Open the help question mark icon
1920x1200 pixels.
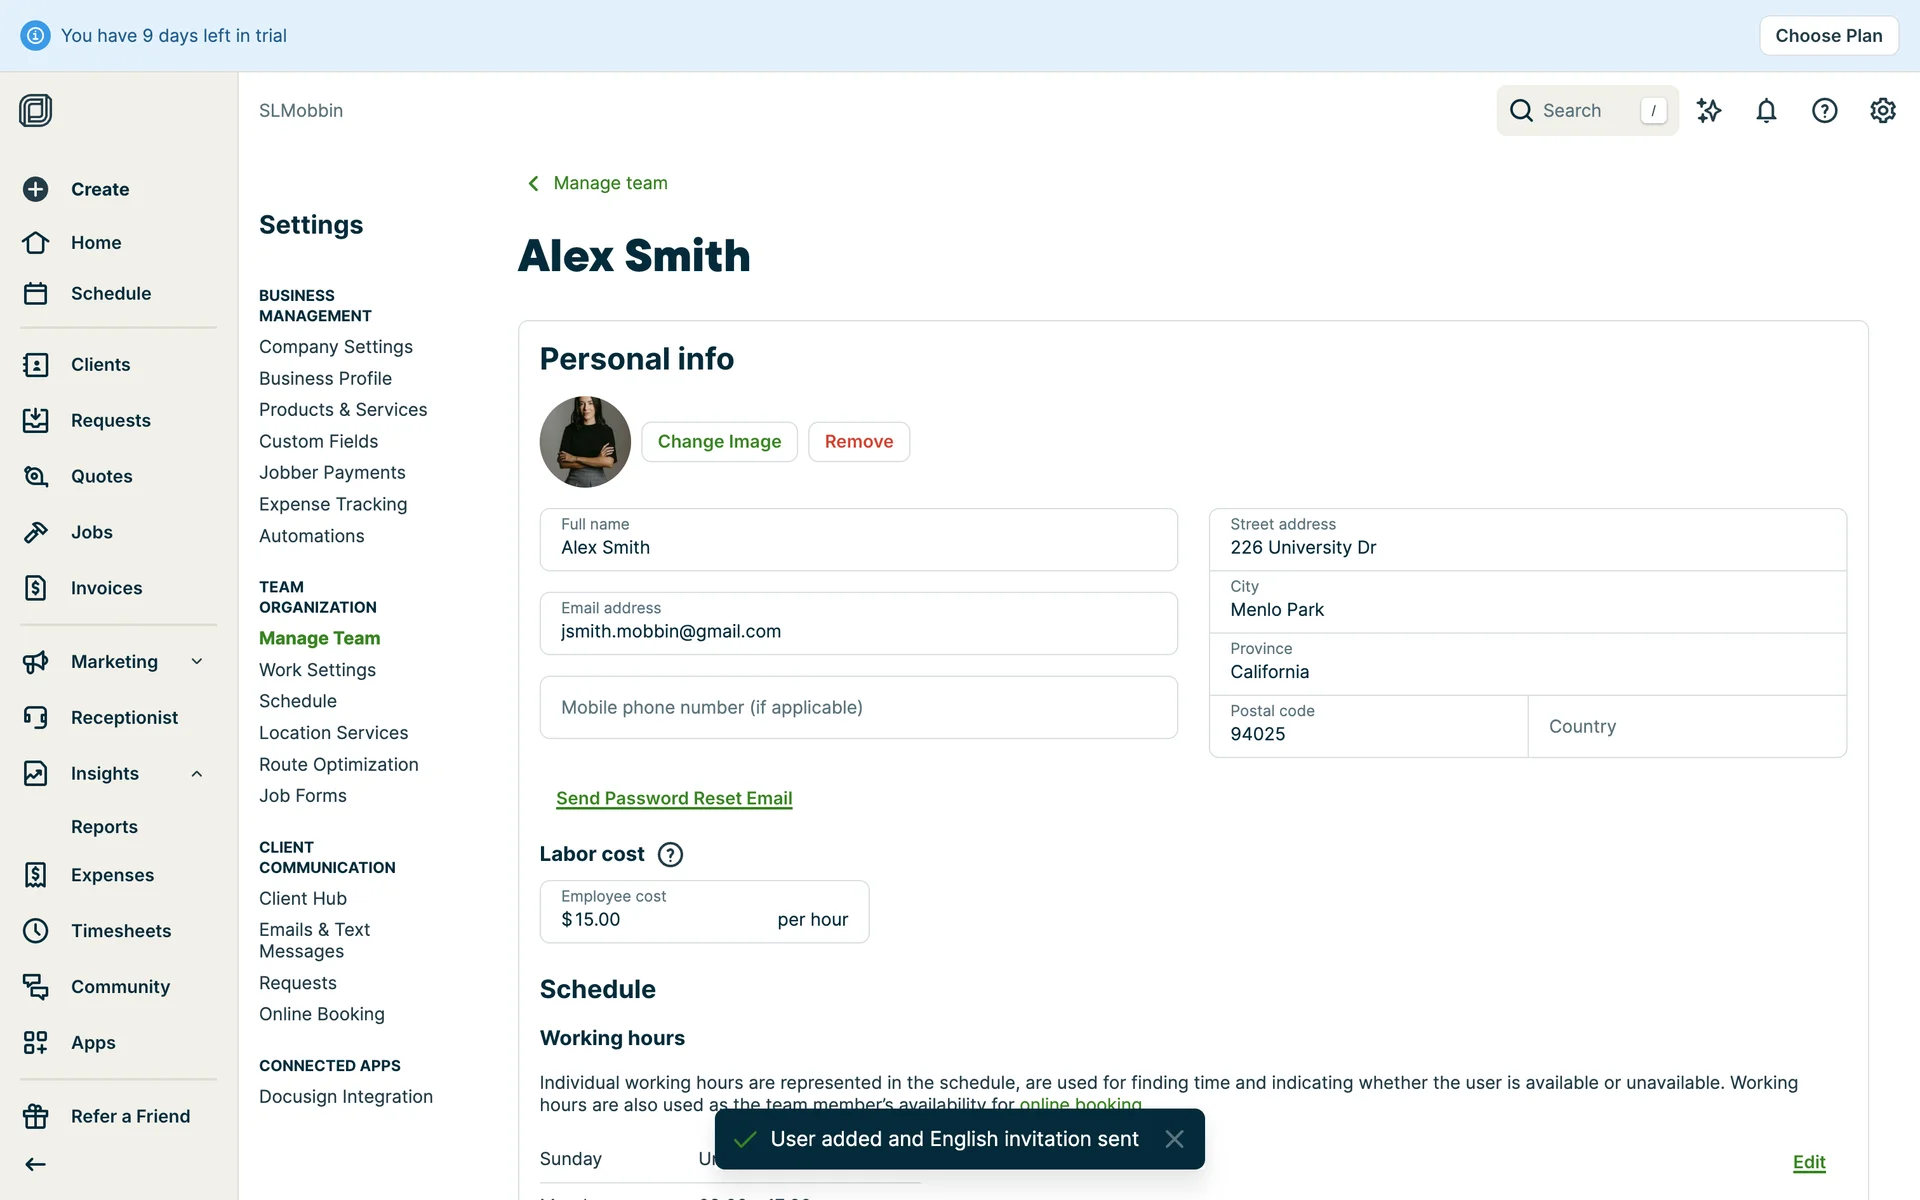(1824, 111)
